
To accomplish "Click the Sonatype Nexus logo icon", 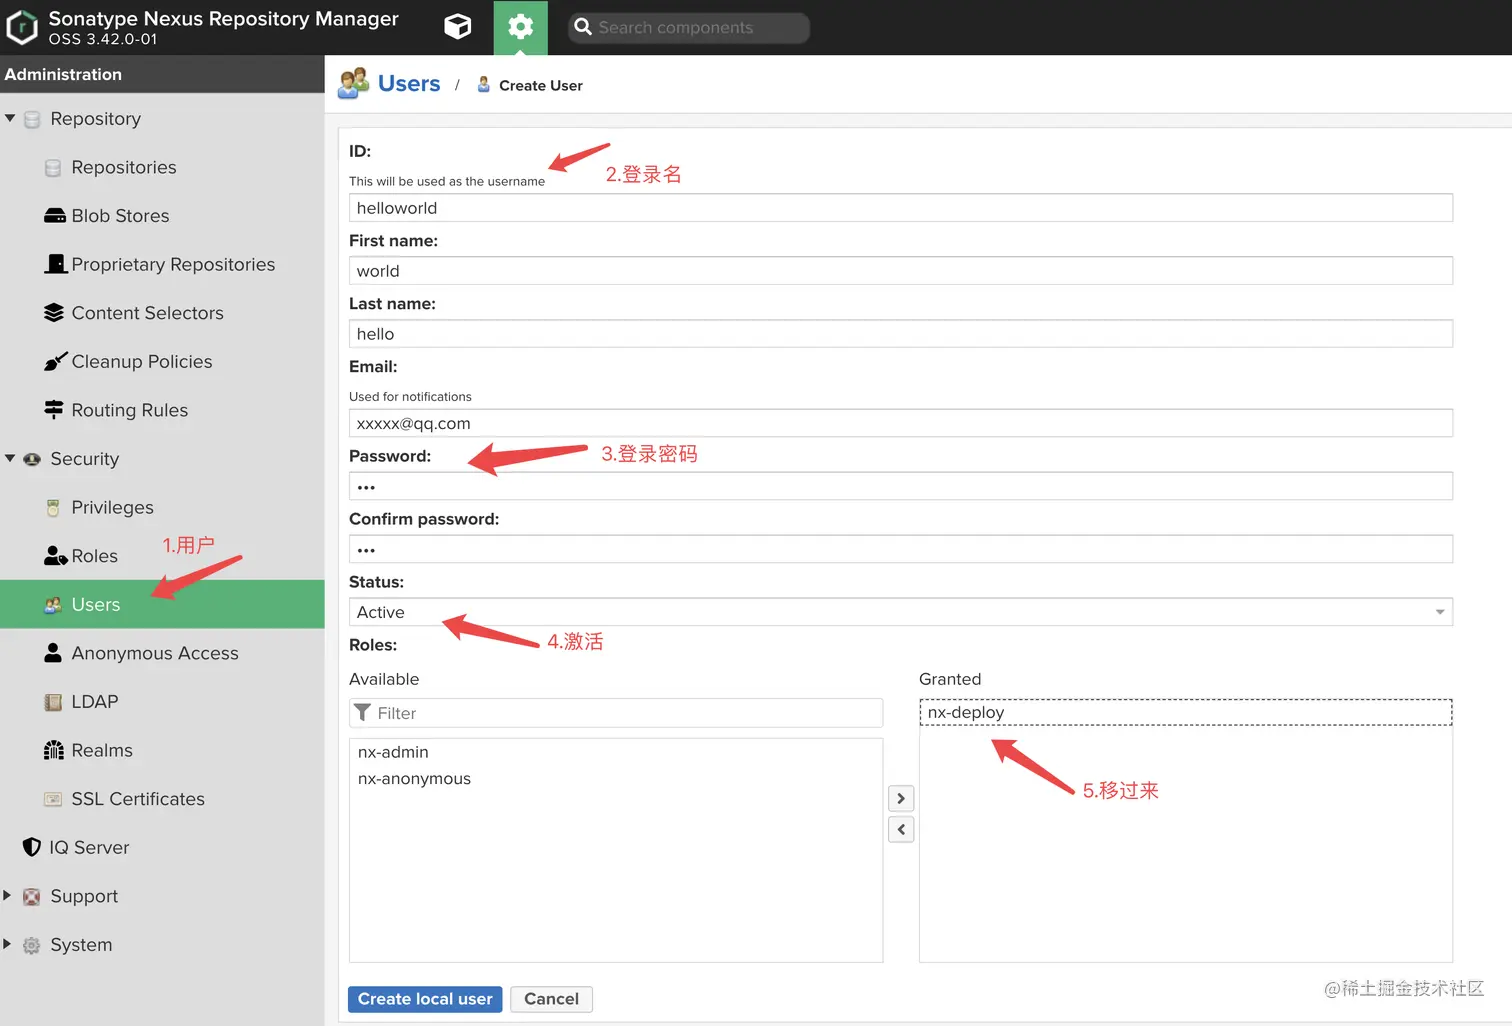I will (x=22, y=27).
